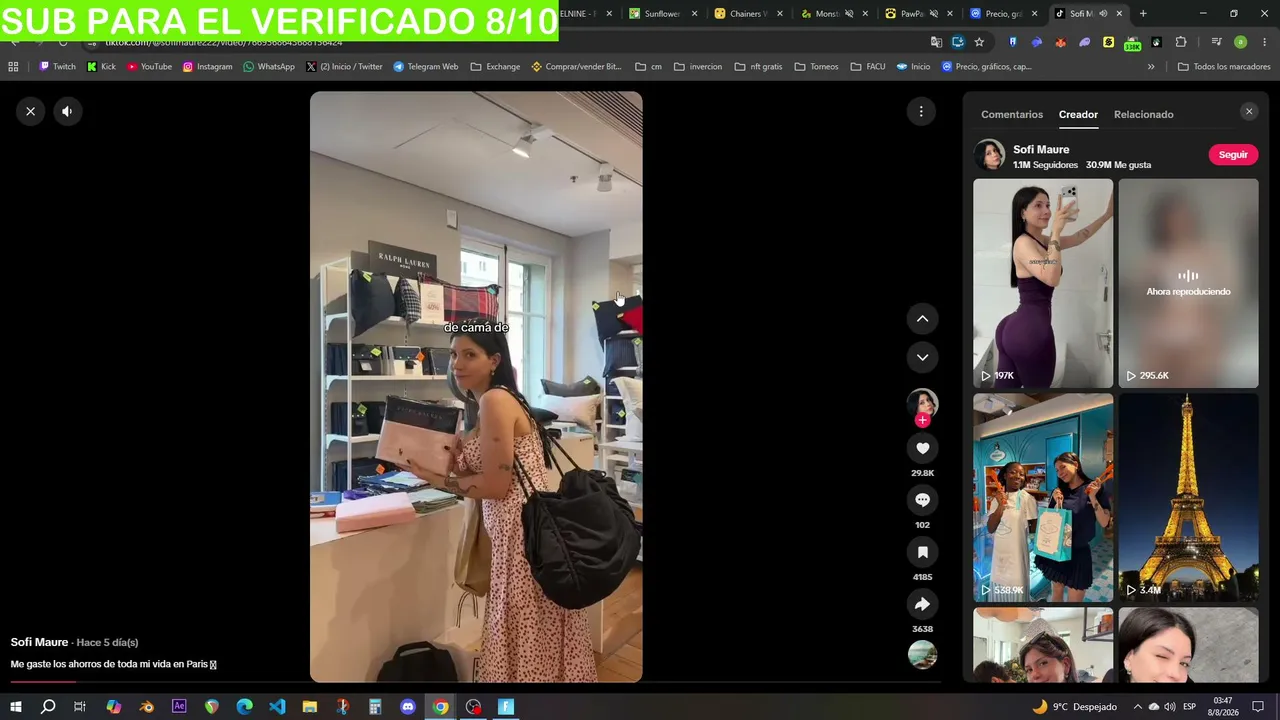
Task: Open the Telegram Web bookmark
Action: click(426, 67)
